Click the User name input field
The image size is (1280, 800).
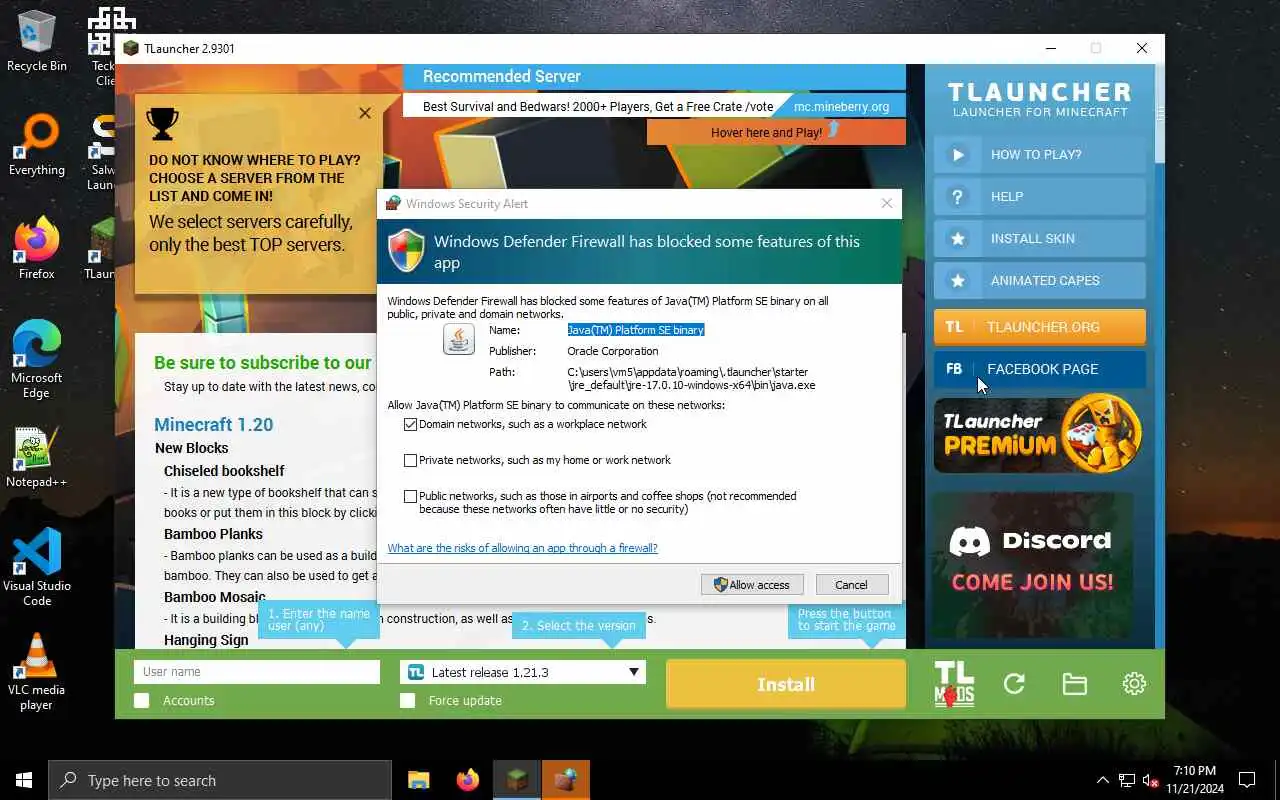(x=257, y=672)
